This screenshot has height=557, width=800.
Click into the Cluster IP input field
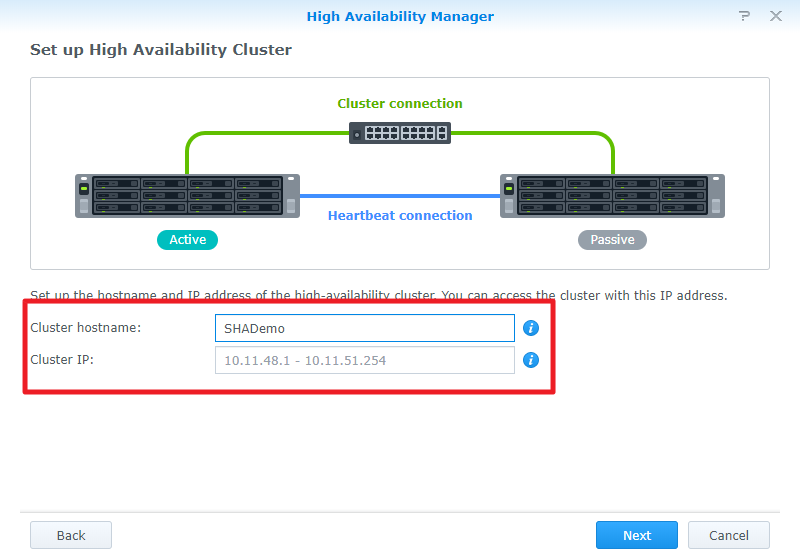pos(364,360)
